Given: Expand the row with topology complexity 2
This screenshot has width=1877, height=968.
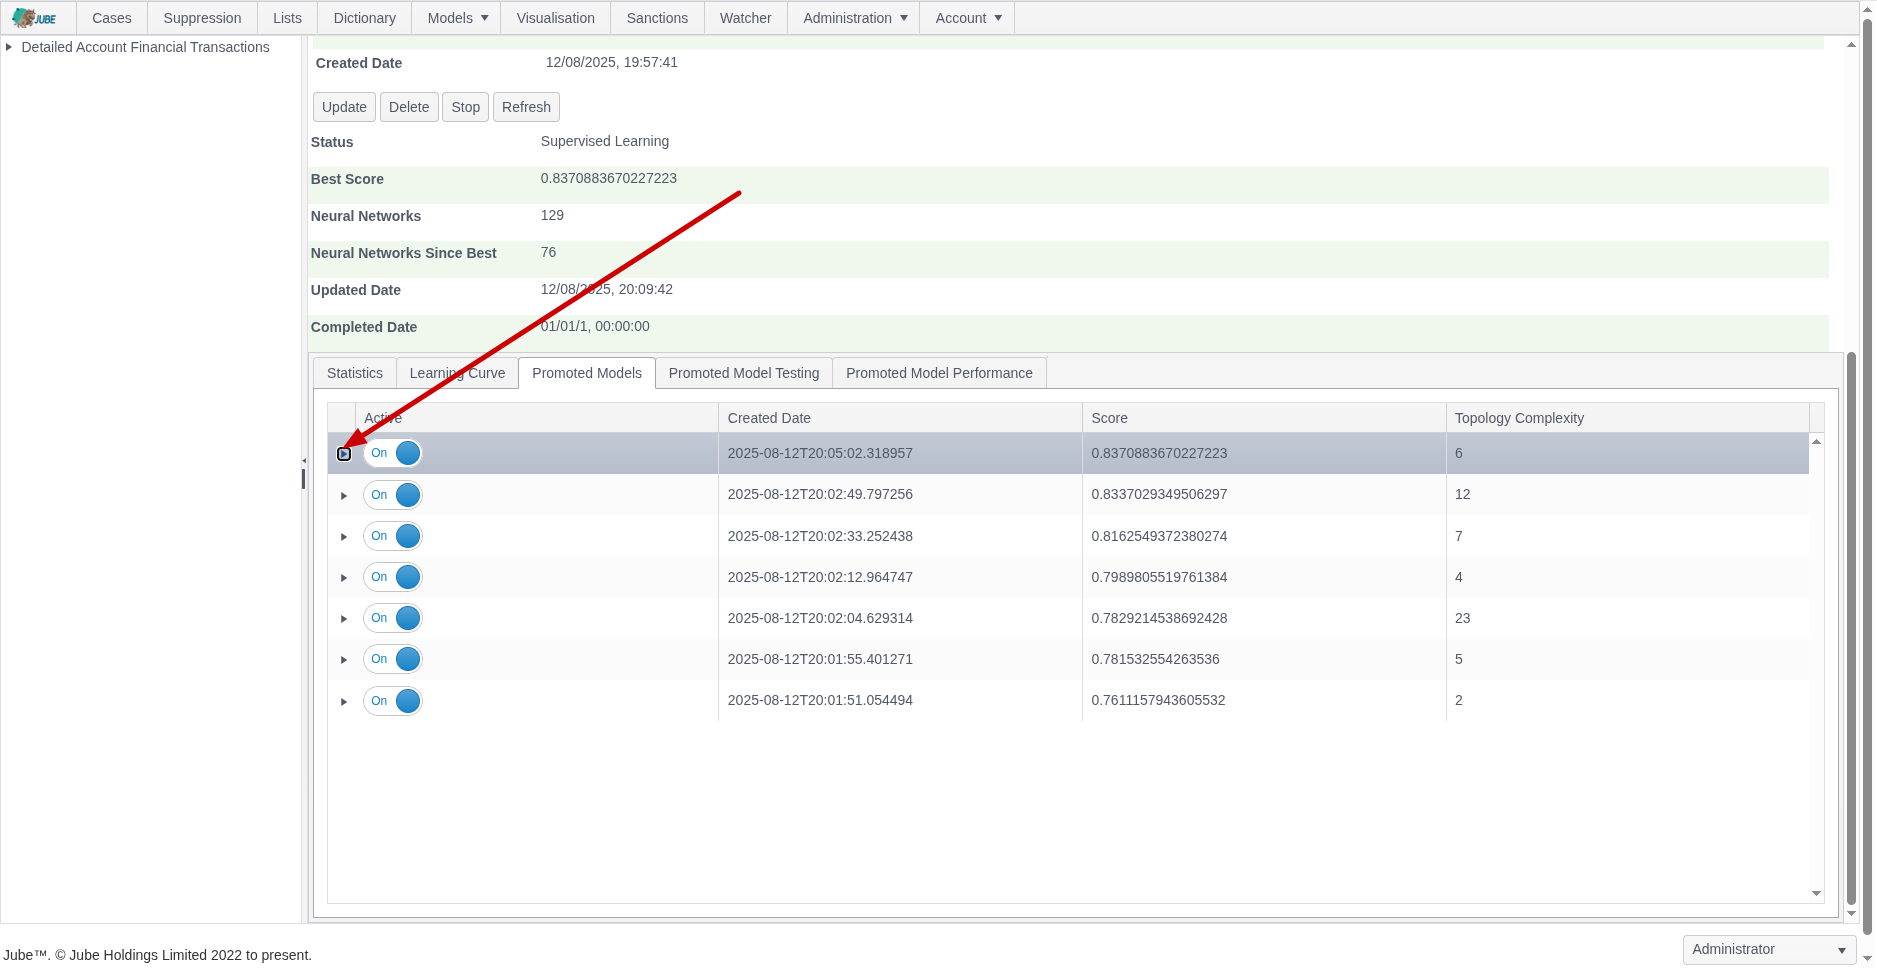Looking at the screenshot, I should (x=344, y=702).
